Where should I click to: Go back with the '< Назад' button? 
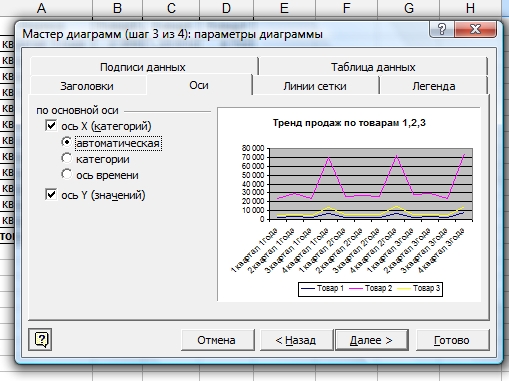tap(296, 340)
